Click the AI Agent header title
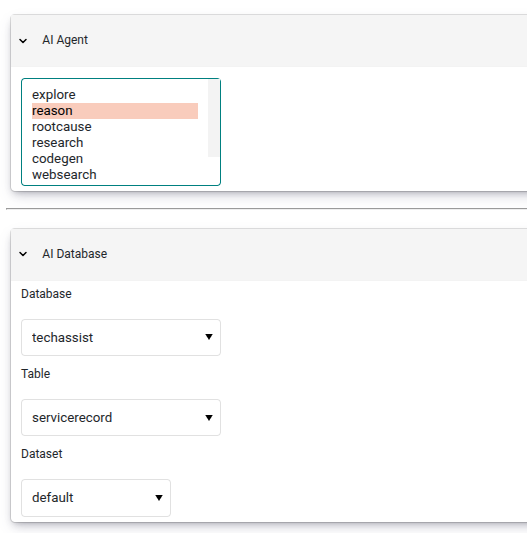527x533 pixels. 65,40
